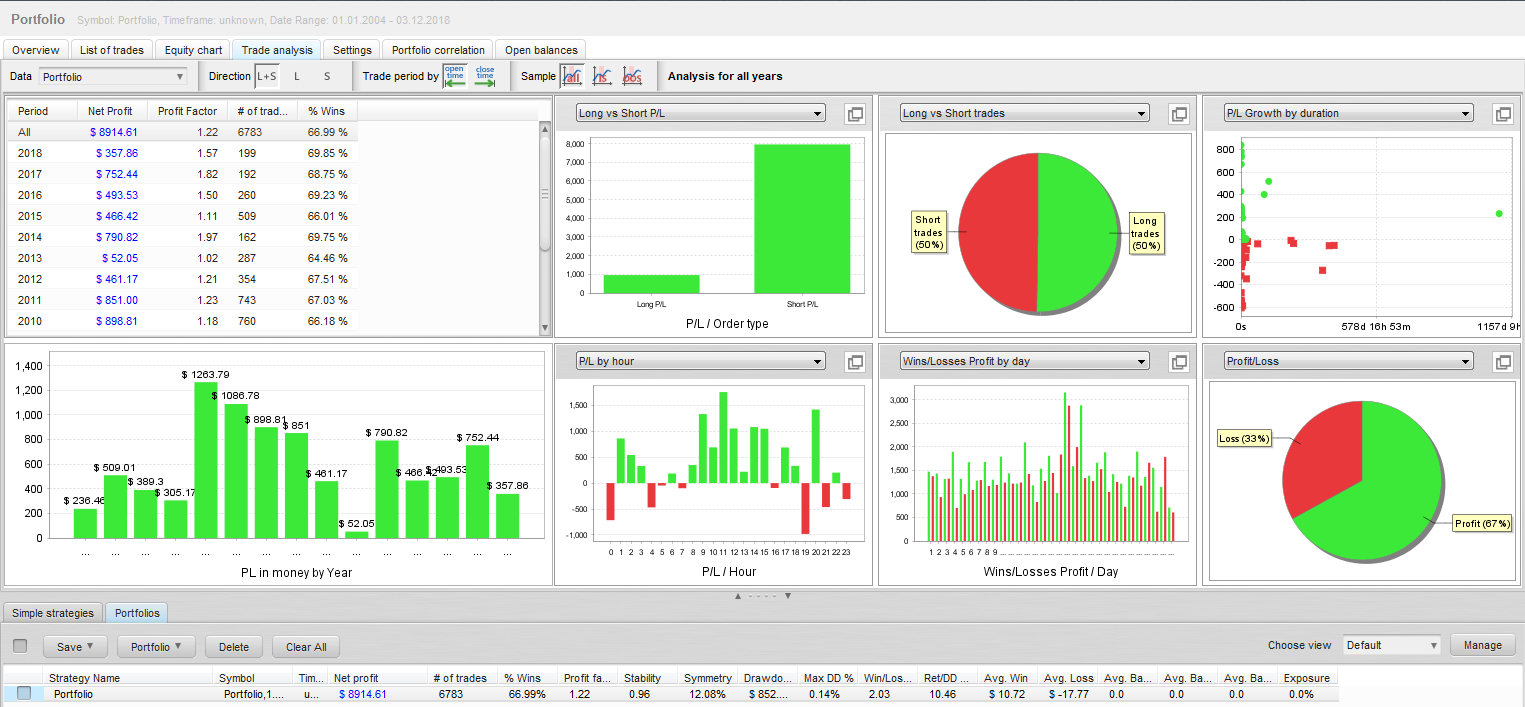Choose the 'all' sample chart icon
Viewport: 1525px width, 707px height.
pos(572,76)
